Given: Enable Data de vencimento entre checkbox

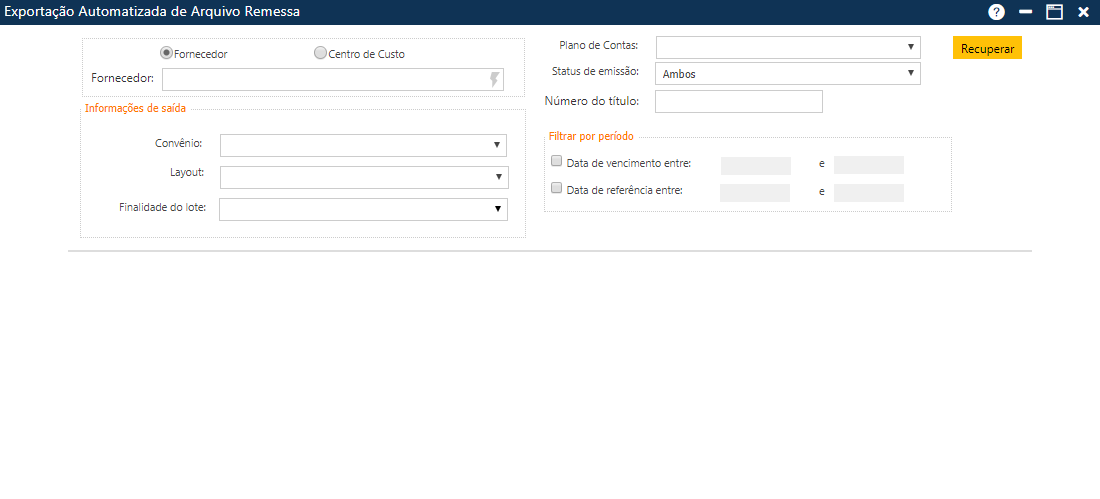Looking at the screenshot, I should click(557, 161).
